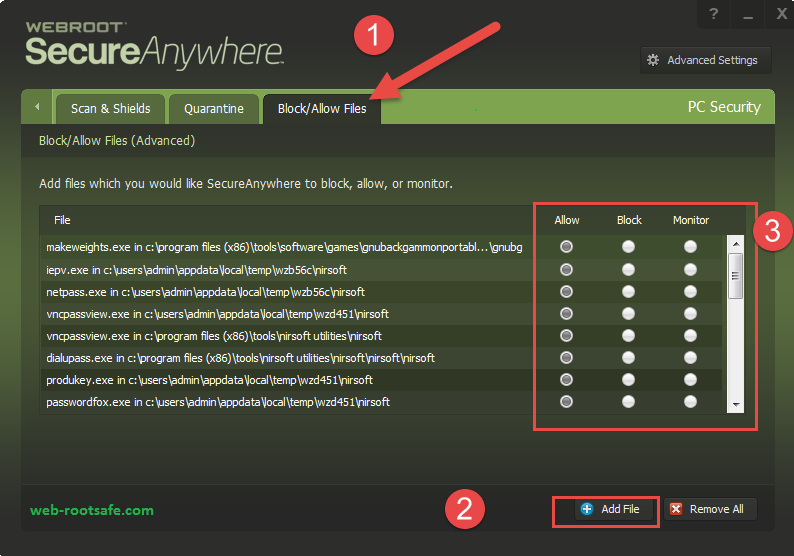794x556 pixels.
Task: Set netpass.exe to Block
Action: click(x=628, y=292)
